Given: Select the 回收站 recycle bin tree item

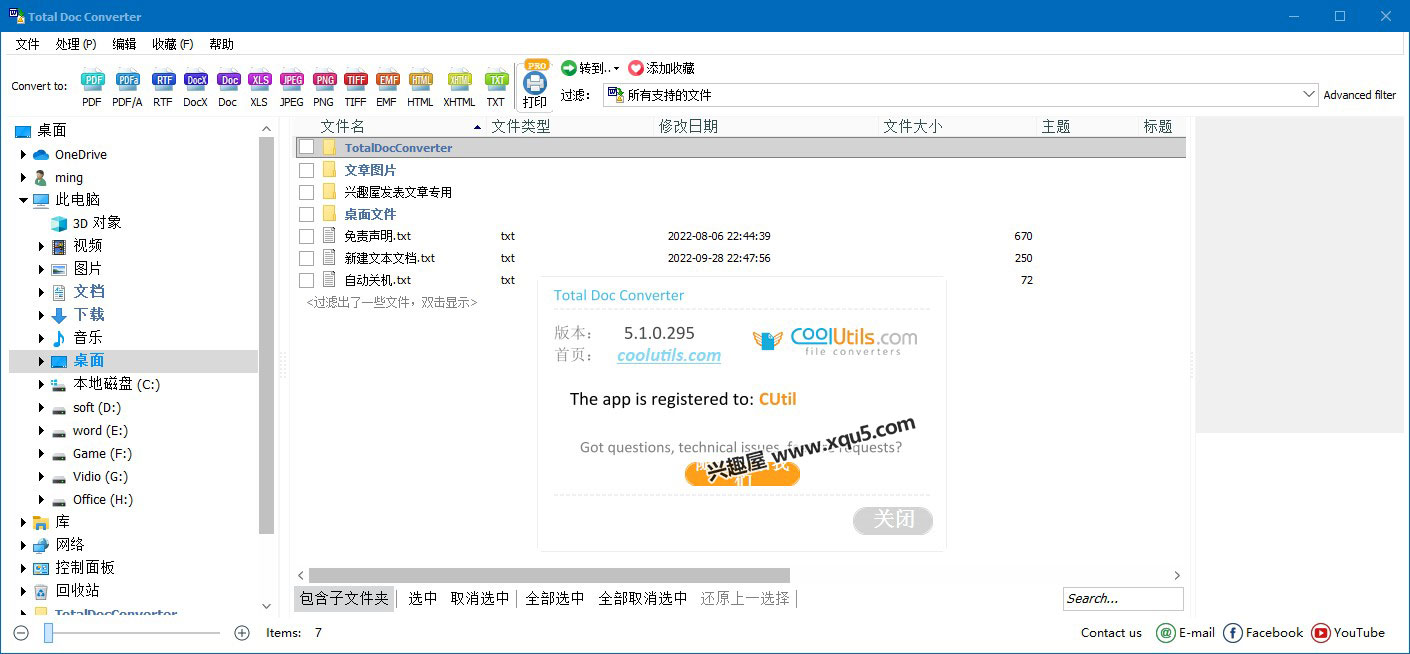Looking at the screenshot, I should 77,590.
